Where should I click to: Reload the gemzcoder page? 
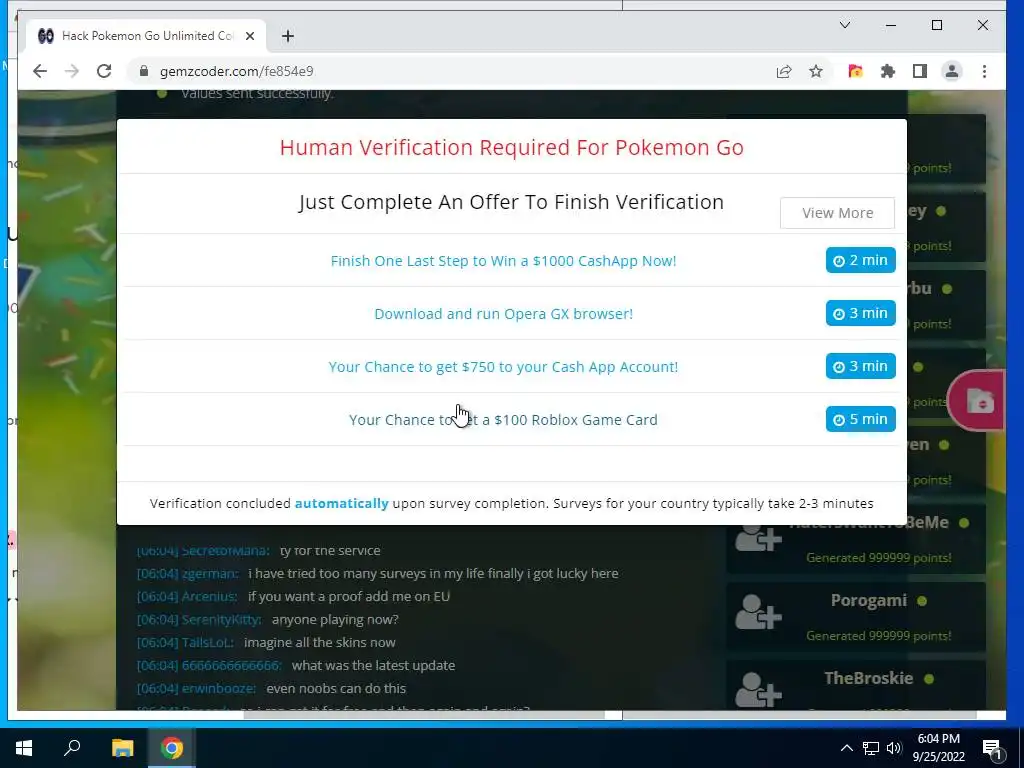click(x=104, y=71)
